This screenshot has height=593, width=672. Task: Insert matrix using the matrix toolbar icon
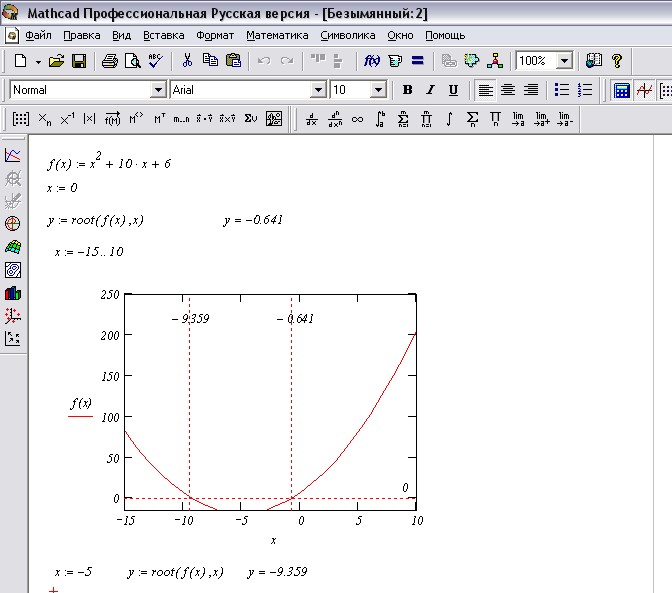pyautogui.click(x=21, y=119)
